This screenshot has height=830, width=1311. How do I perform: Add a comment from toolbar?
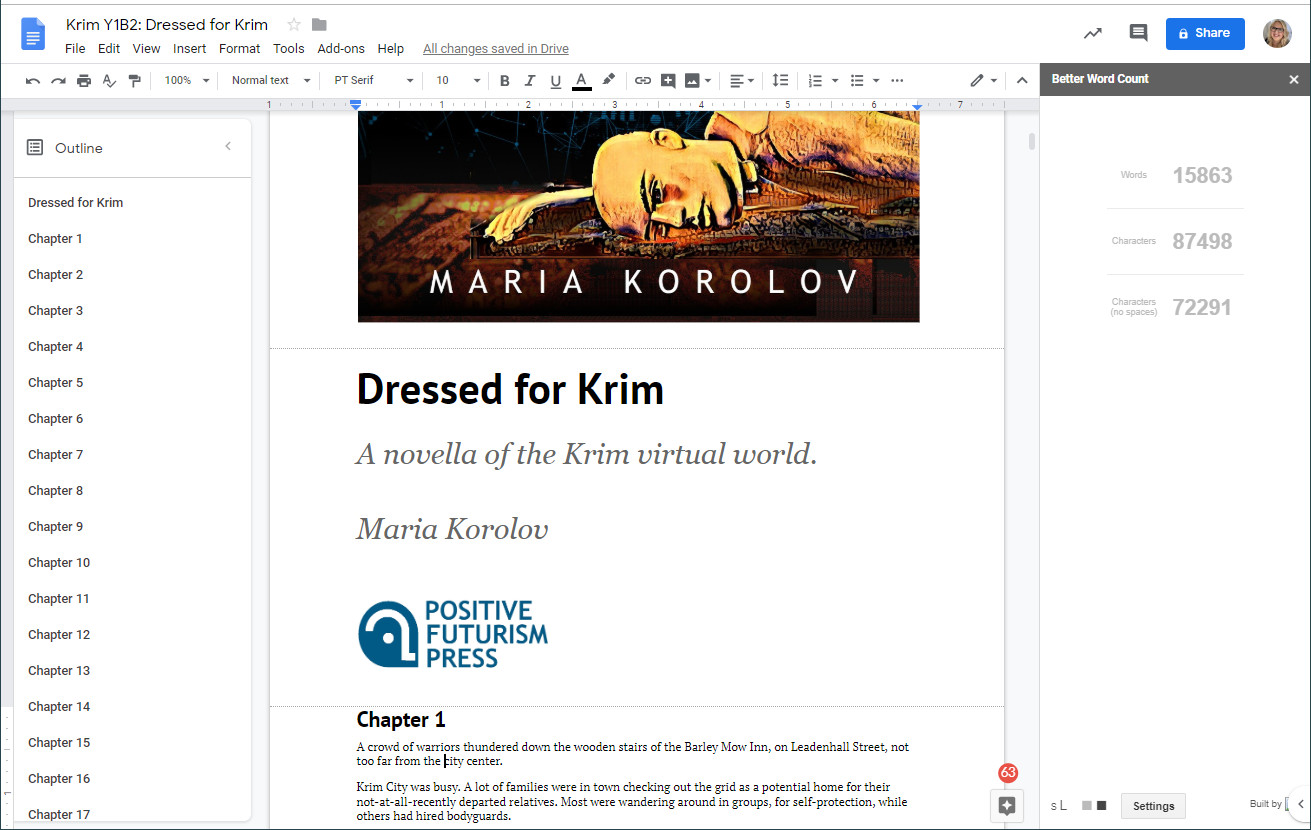667,80
